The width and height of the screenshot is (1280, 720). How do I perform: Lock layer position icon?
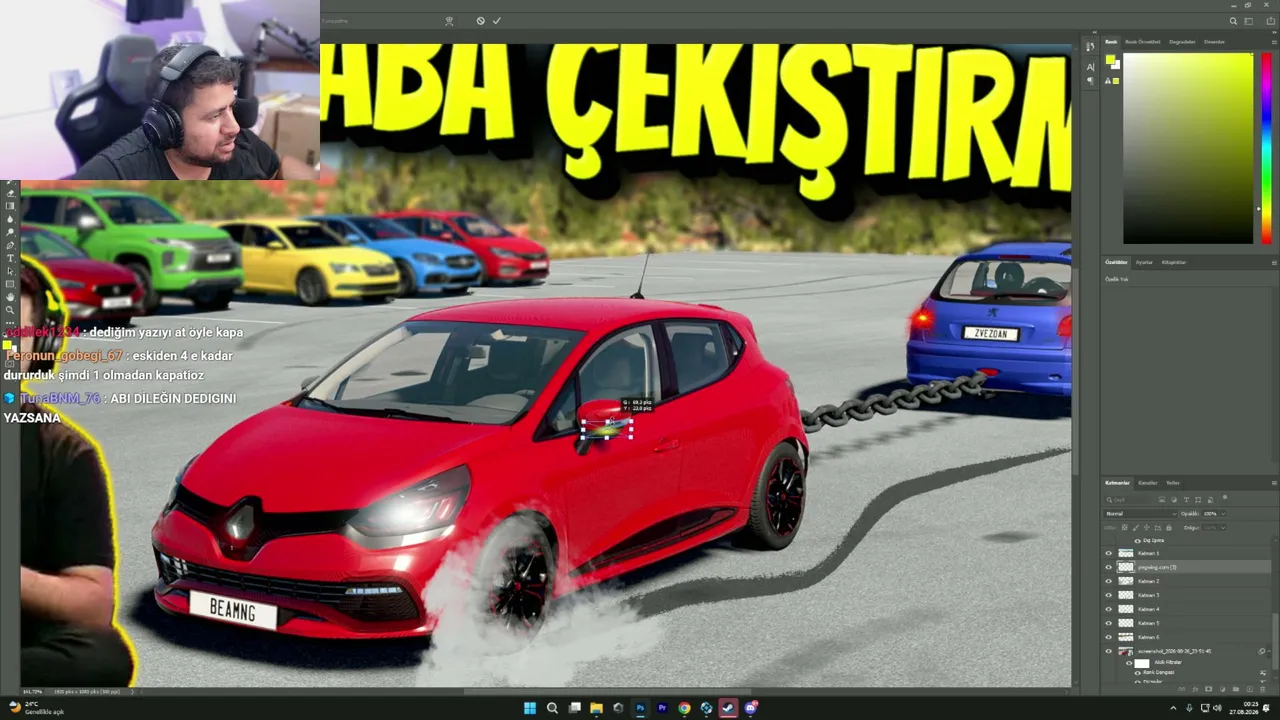coord(1146,527)
